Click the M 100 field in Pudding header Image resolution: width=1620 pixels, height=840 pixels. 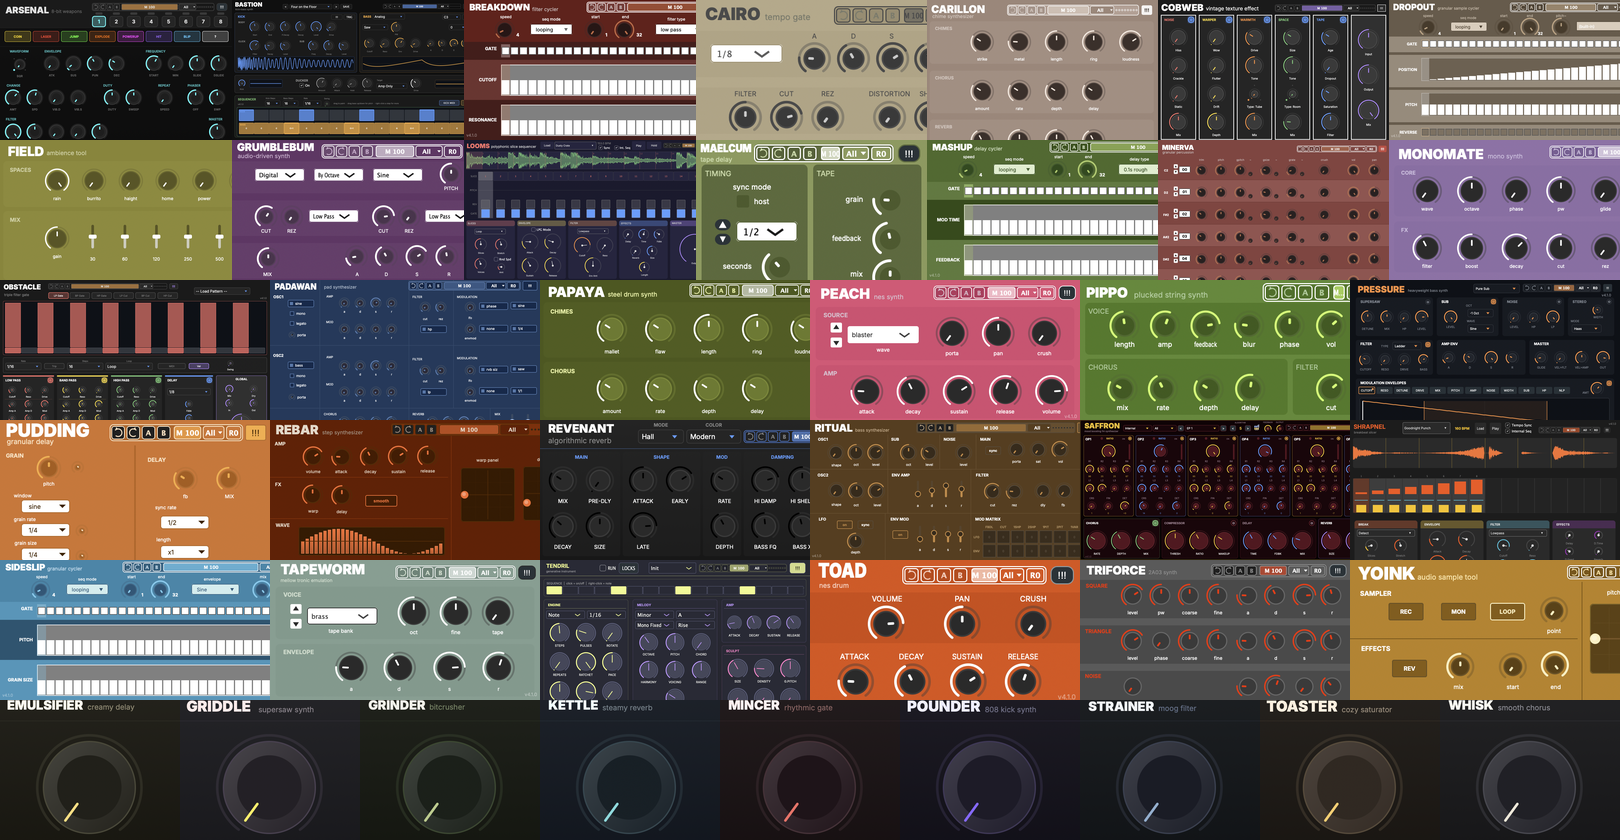(187, 433)
